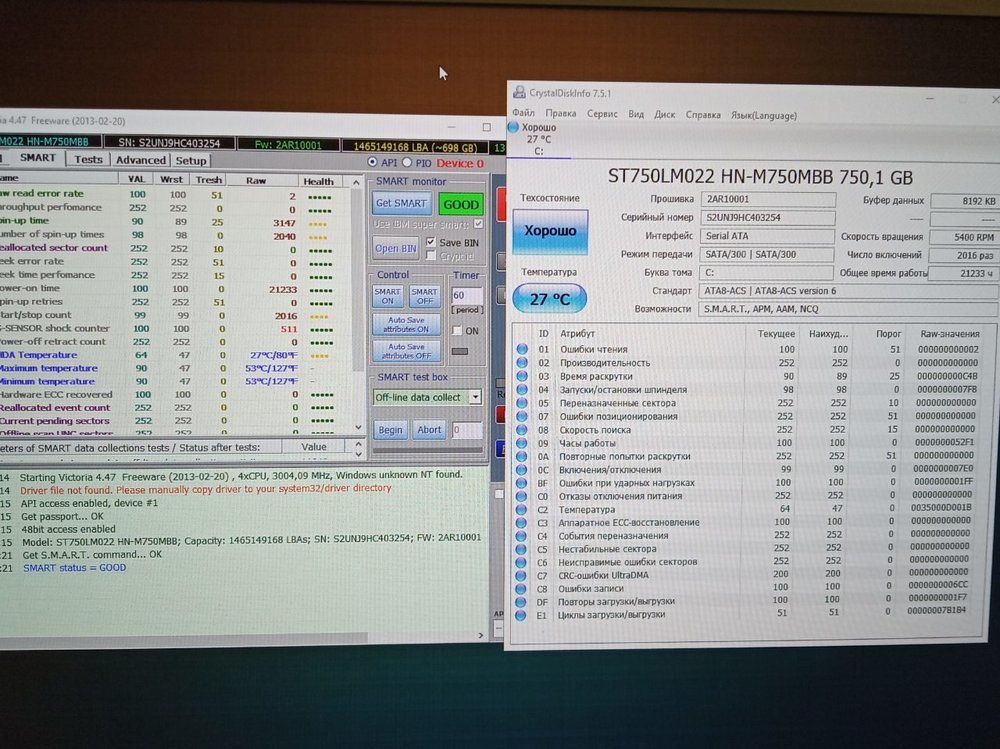Viewport: 1000px width, 749px height.
Task: Click the dot icon next to "Циклы загрузки/выгрузки"
Action: (x=522, y=615)
